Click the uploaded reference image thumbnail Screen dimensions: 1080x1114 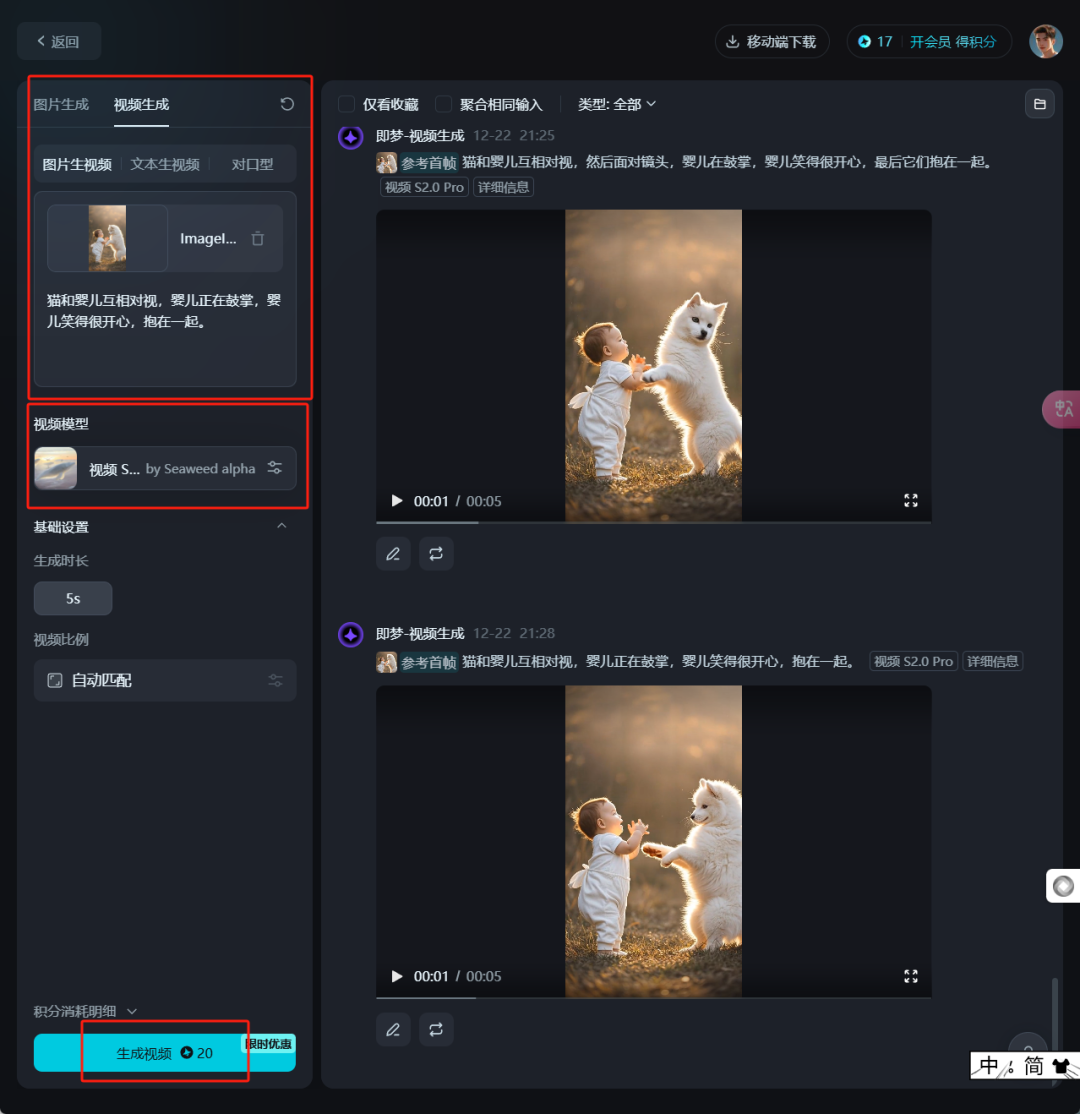107,238
